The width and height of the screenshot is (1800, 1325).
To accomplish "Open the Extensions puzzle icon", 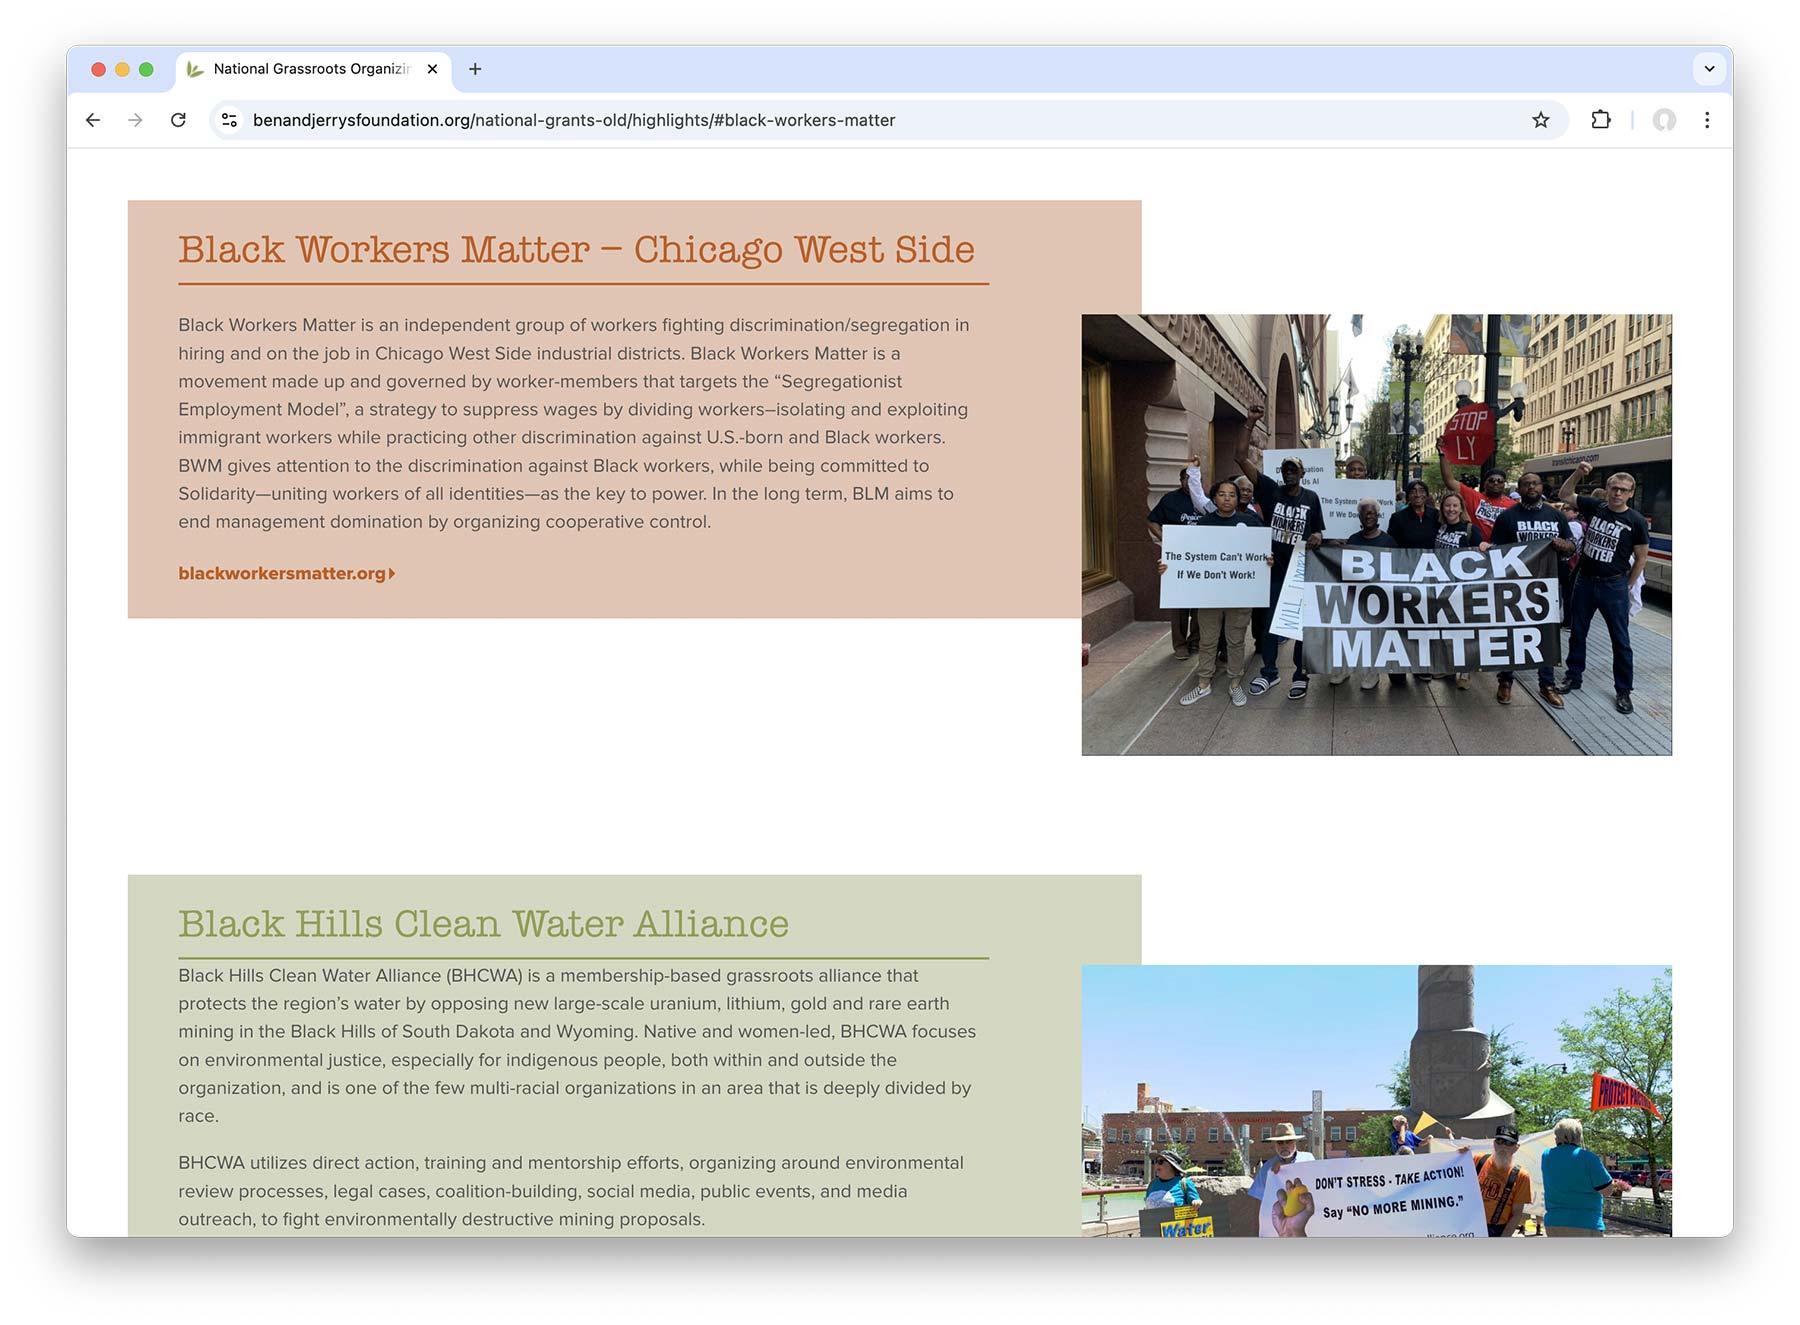I will tap(1600, 120).
